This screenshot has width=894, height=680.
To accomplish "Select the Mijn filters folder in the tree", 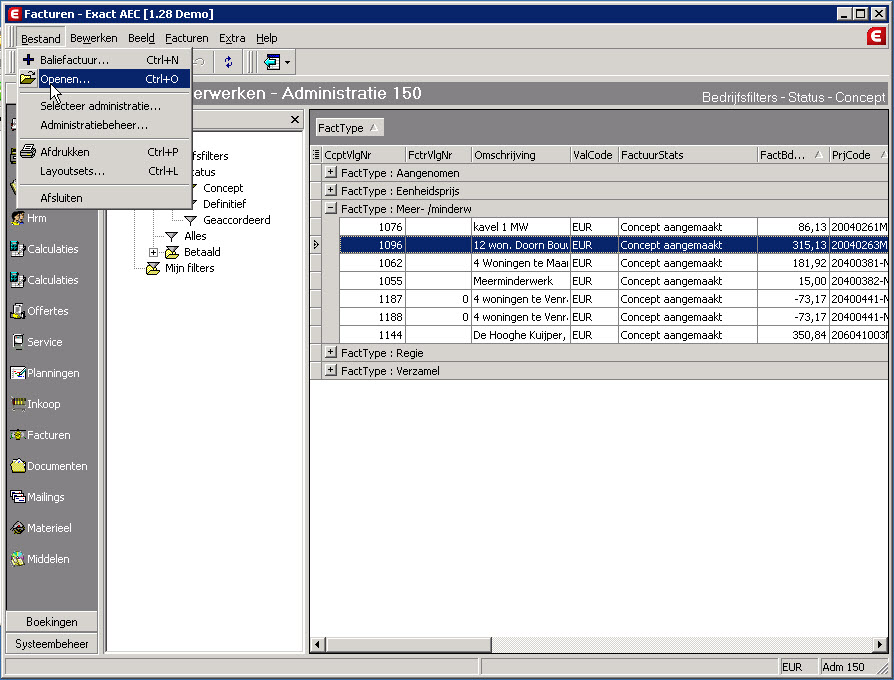I will click(189, 268).
